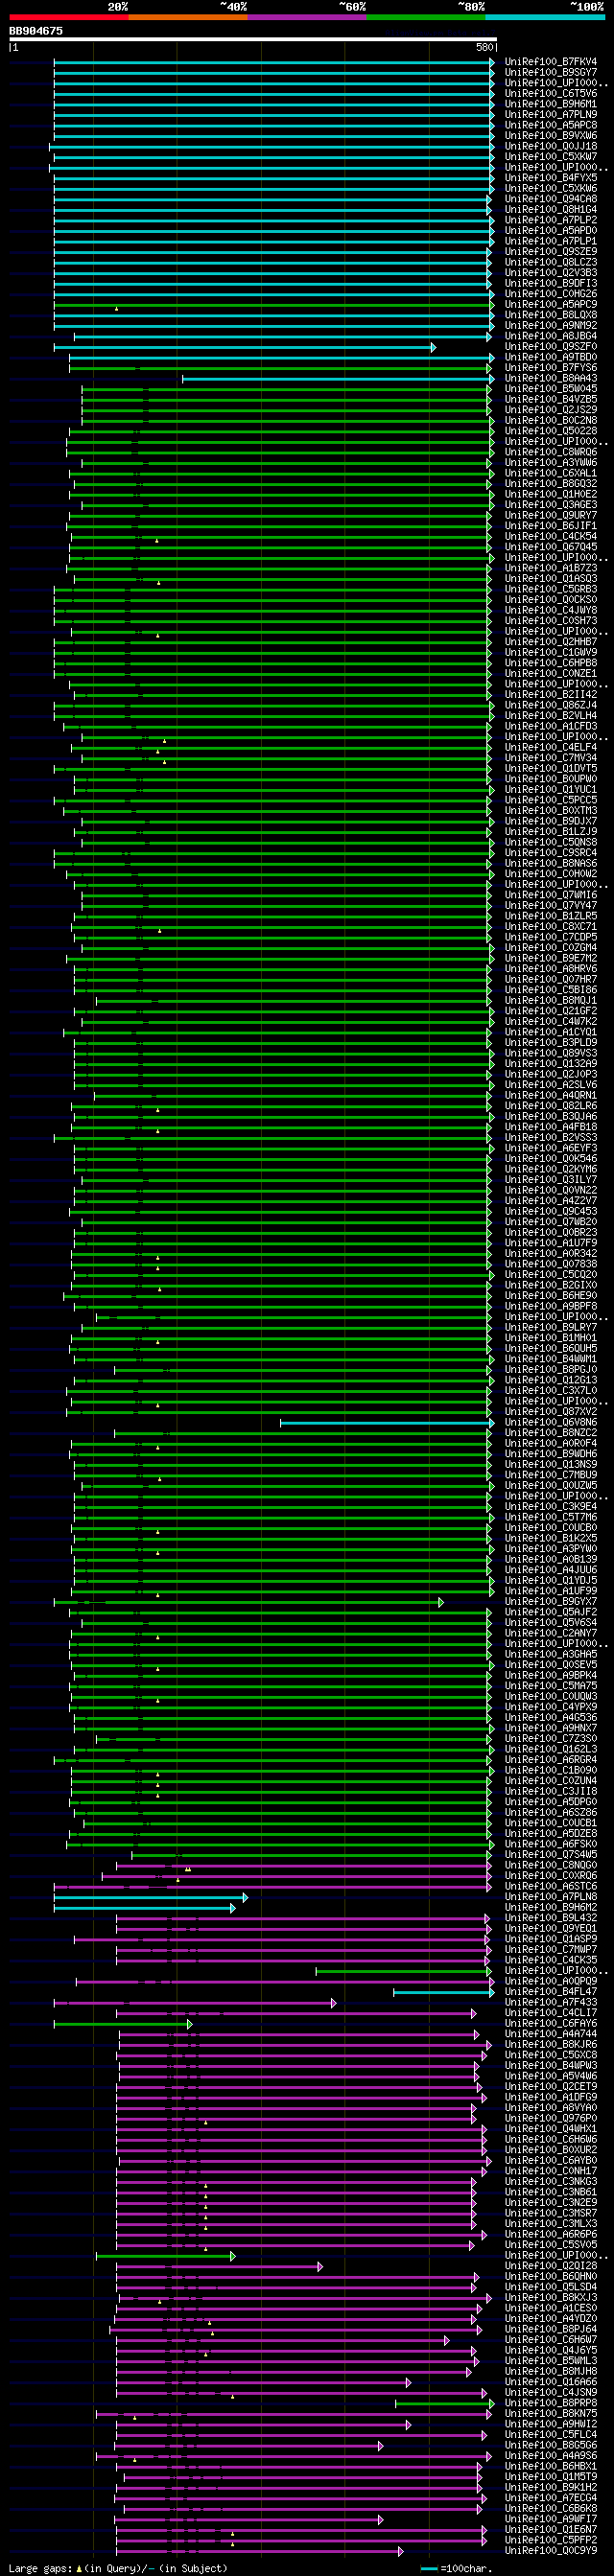Select label UniRef100_Q2V3B3

tap(550, 273)
